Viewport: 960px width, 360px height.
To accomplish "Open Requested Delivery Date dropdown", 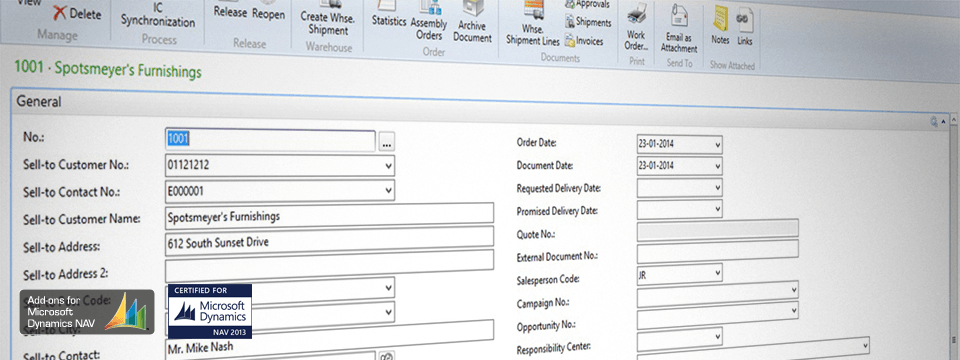I will pyautogui.click(x=718, y=187).
